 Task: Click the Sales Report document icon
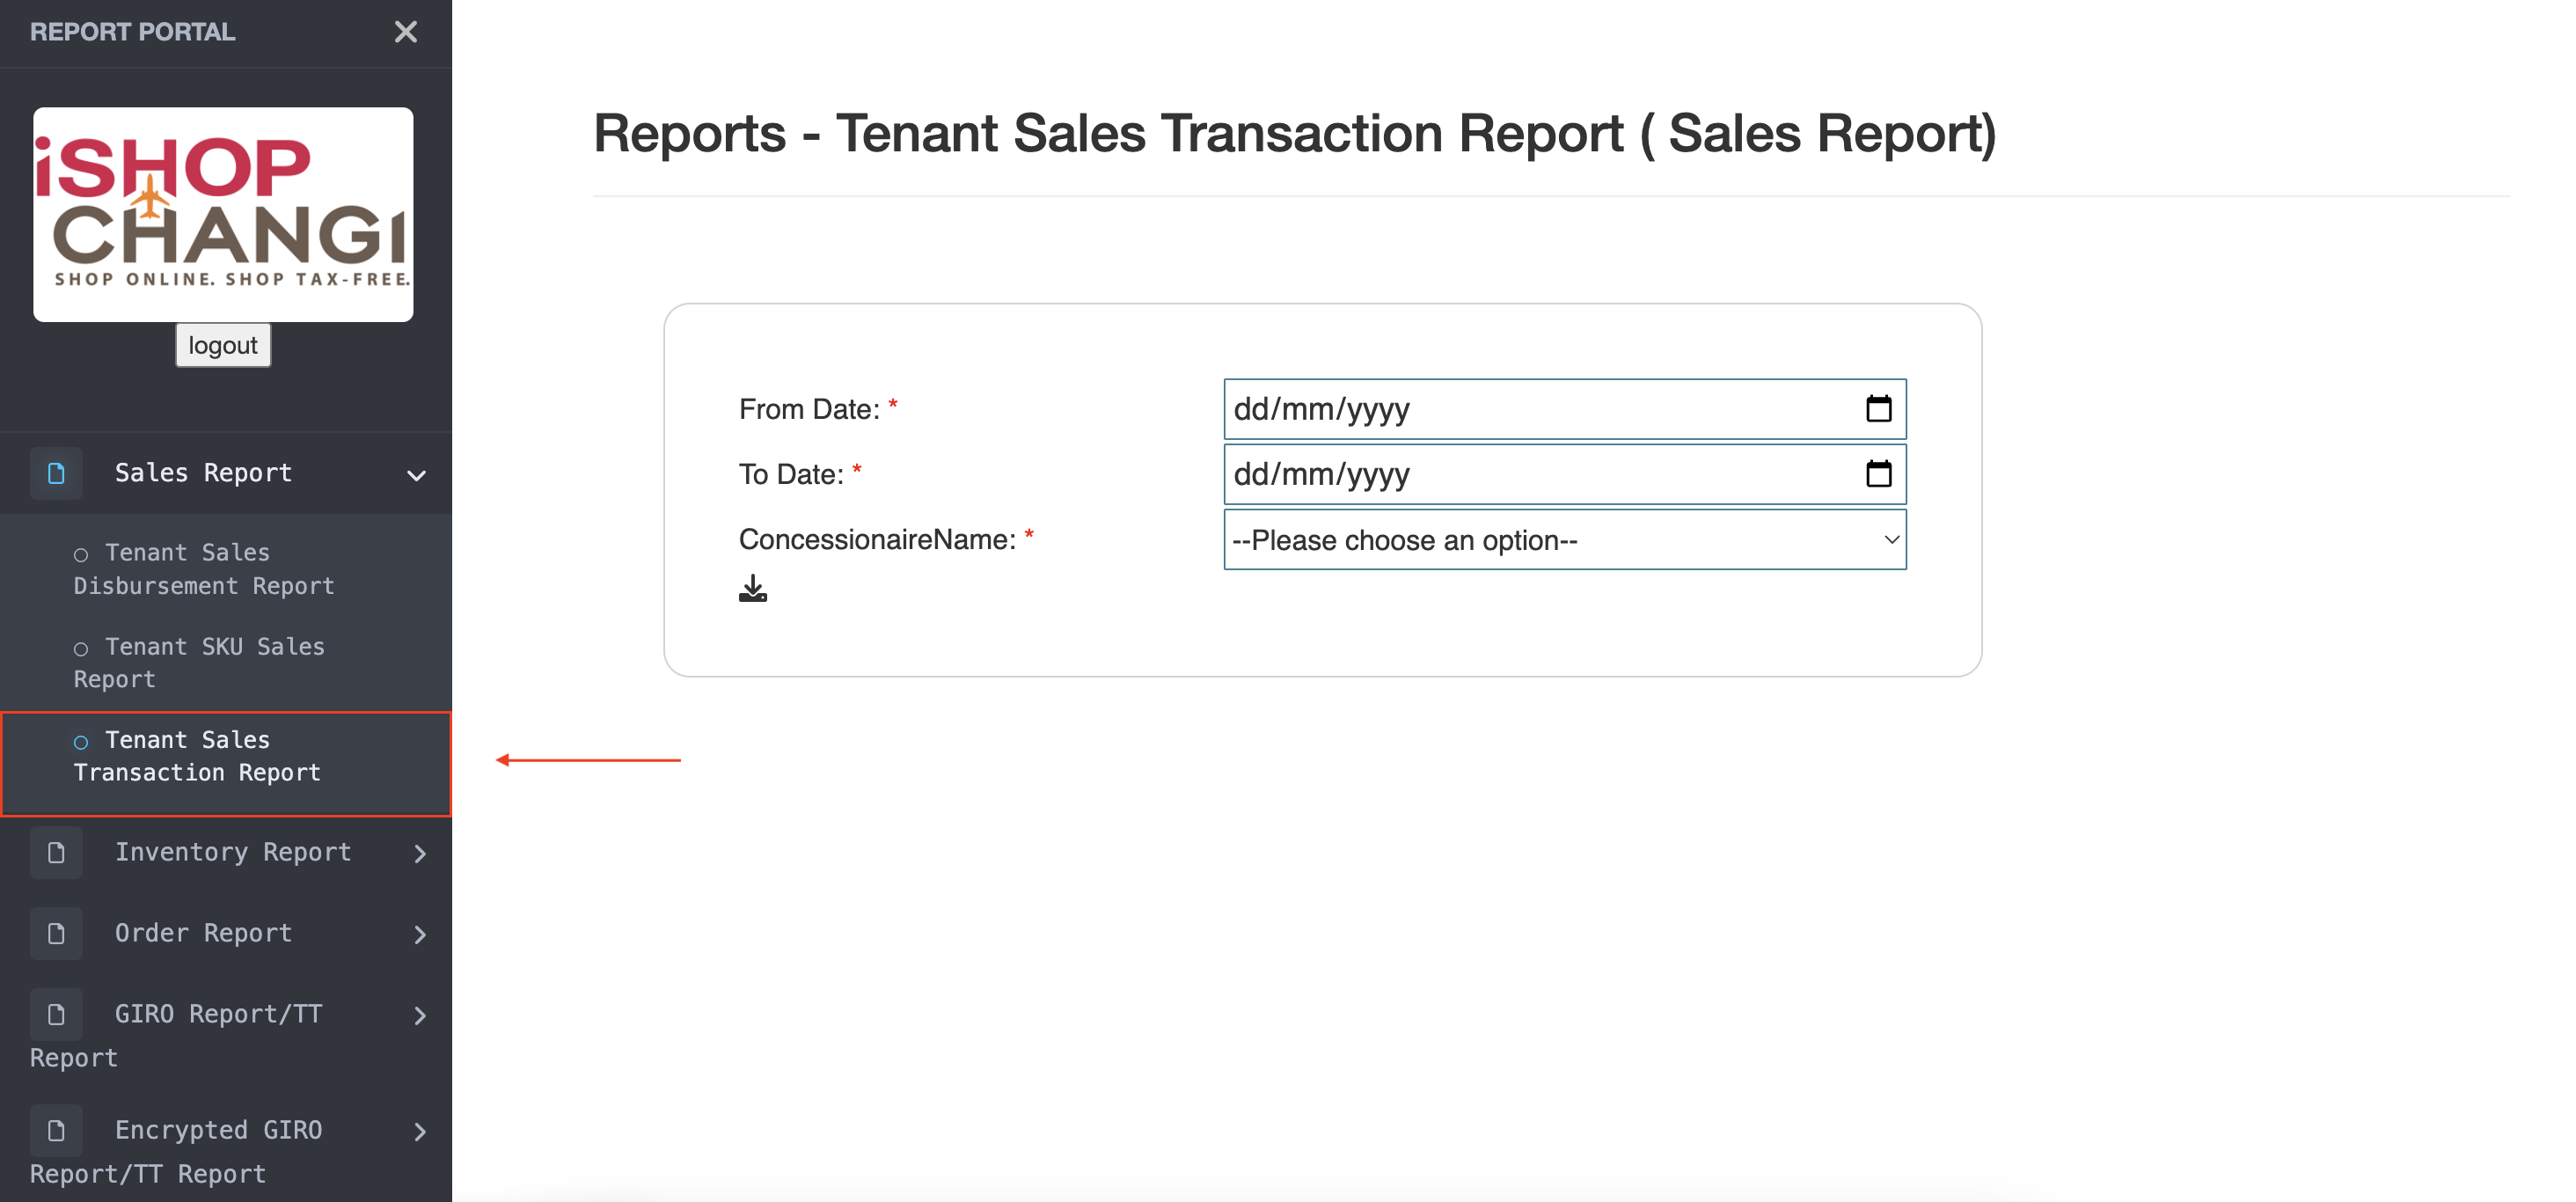56,473
